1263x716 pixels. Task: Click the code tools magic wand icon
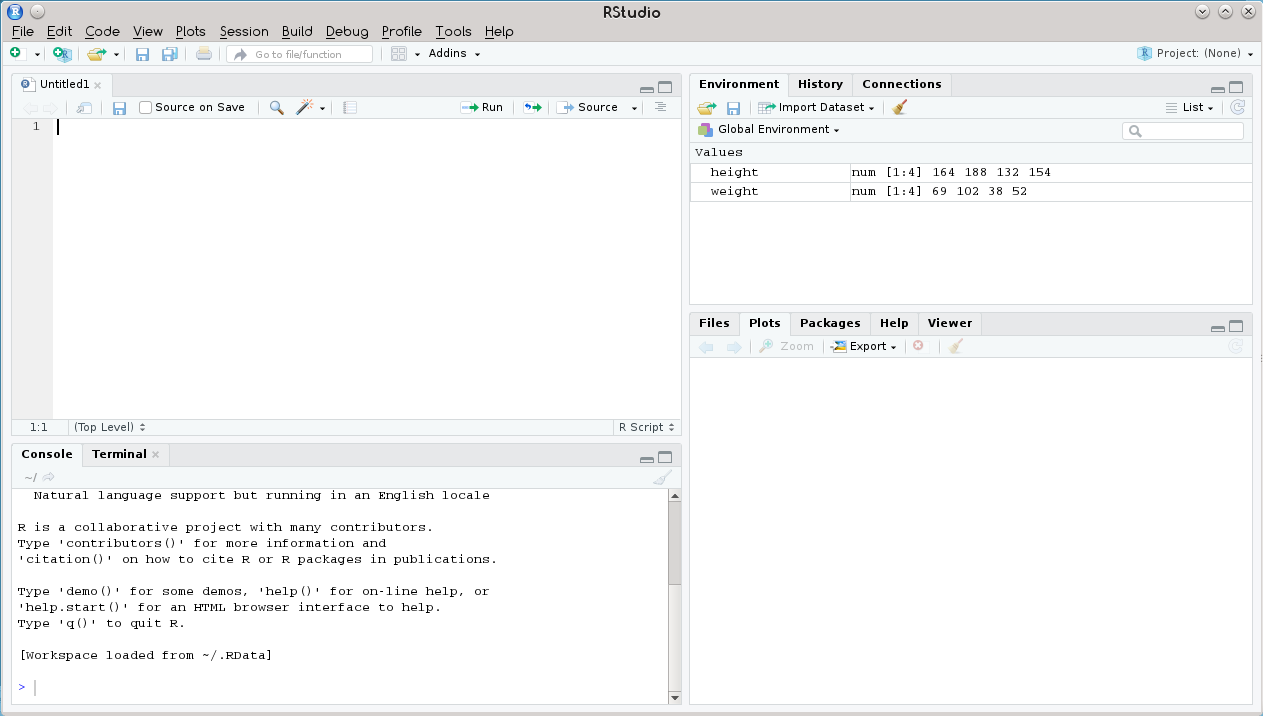tap(306, 107)
